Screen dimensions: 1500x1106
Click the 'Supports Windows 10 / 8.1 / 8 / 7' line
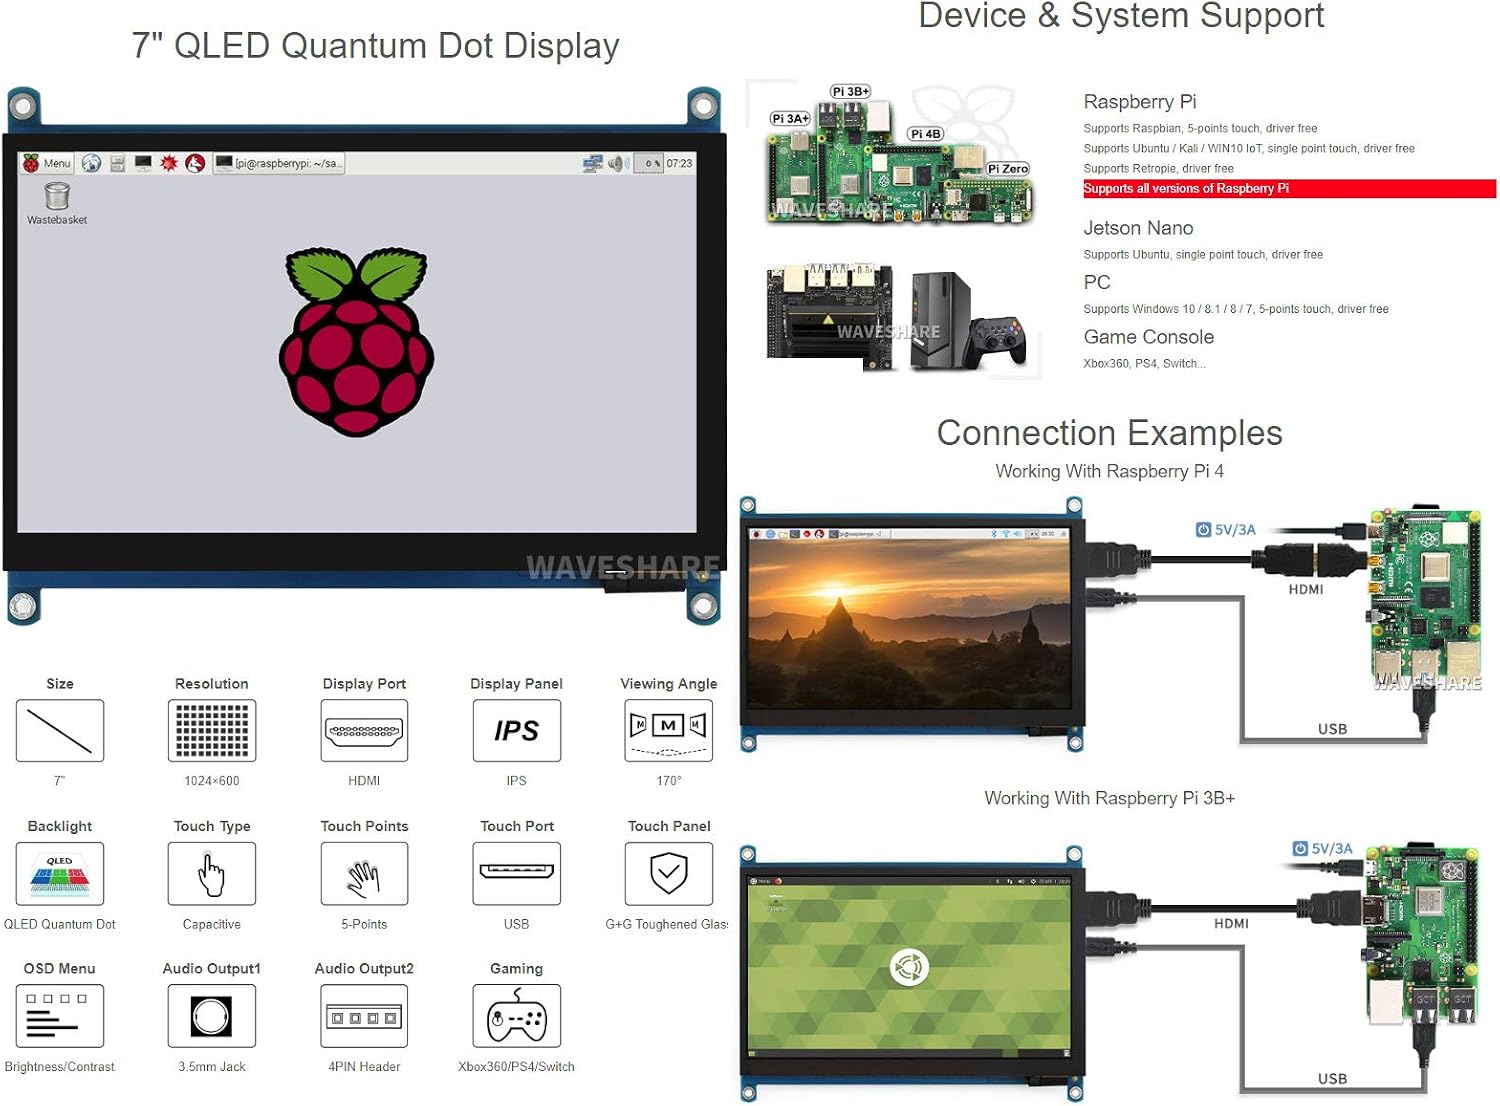pyautogui.click(x=1236, y=309)
